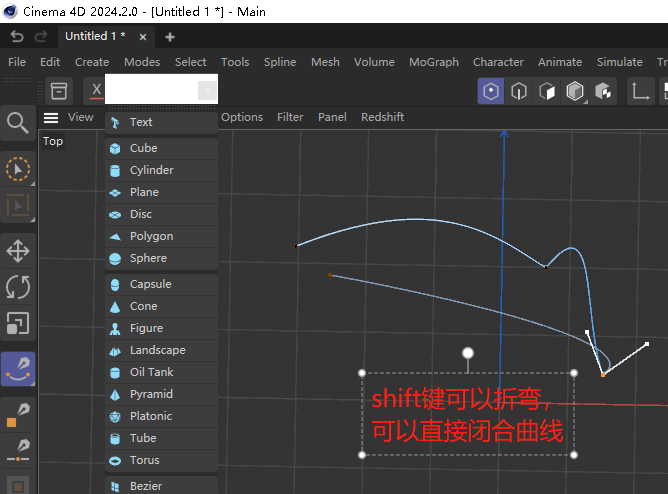Open the Tools menu
The image size is (668, 494).
click(235, 62)
